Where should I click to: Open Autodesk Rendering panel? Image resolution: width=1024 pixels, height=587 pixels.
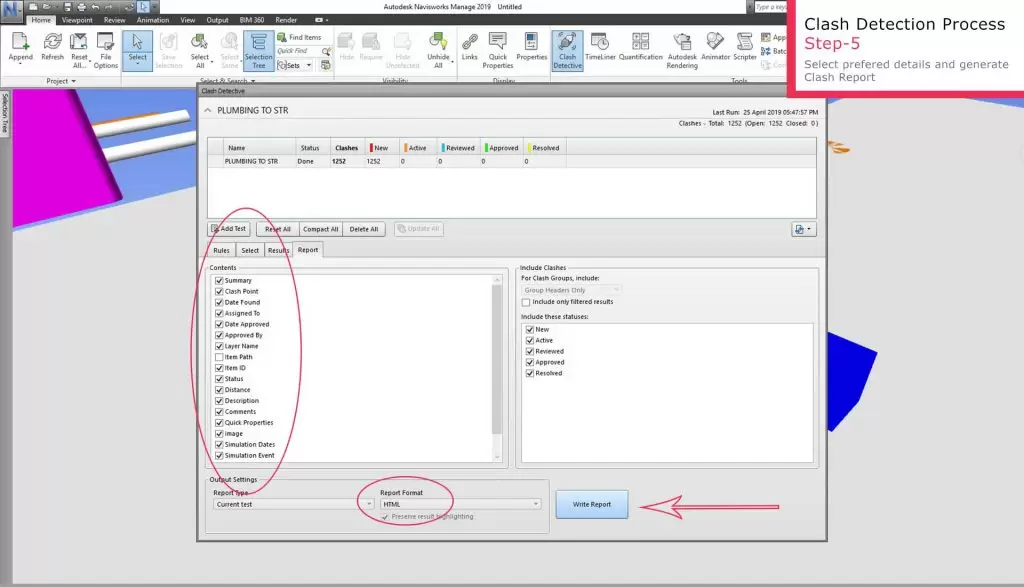682,50
